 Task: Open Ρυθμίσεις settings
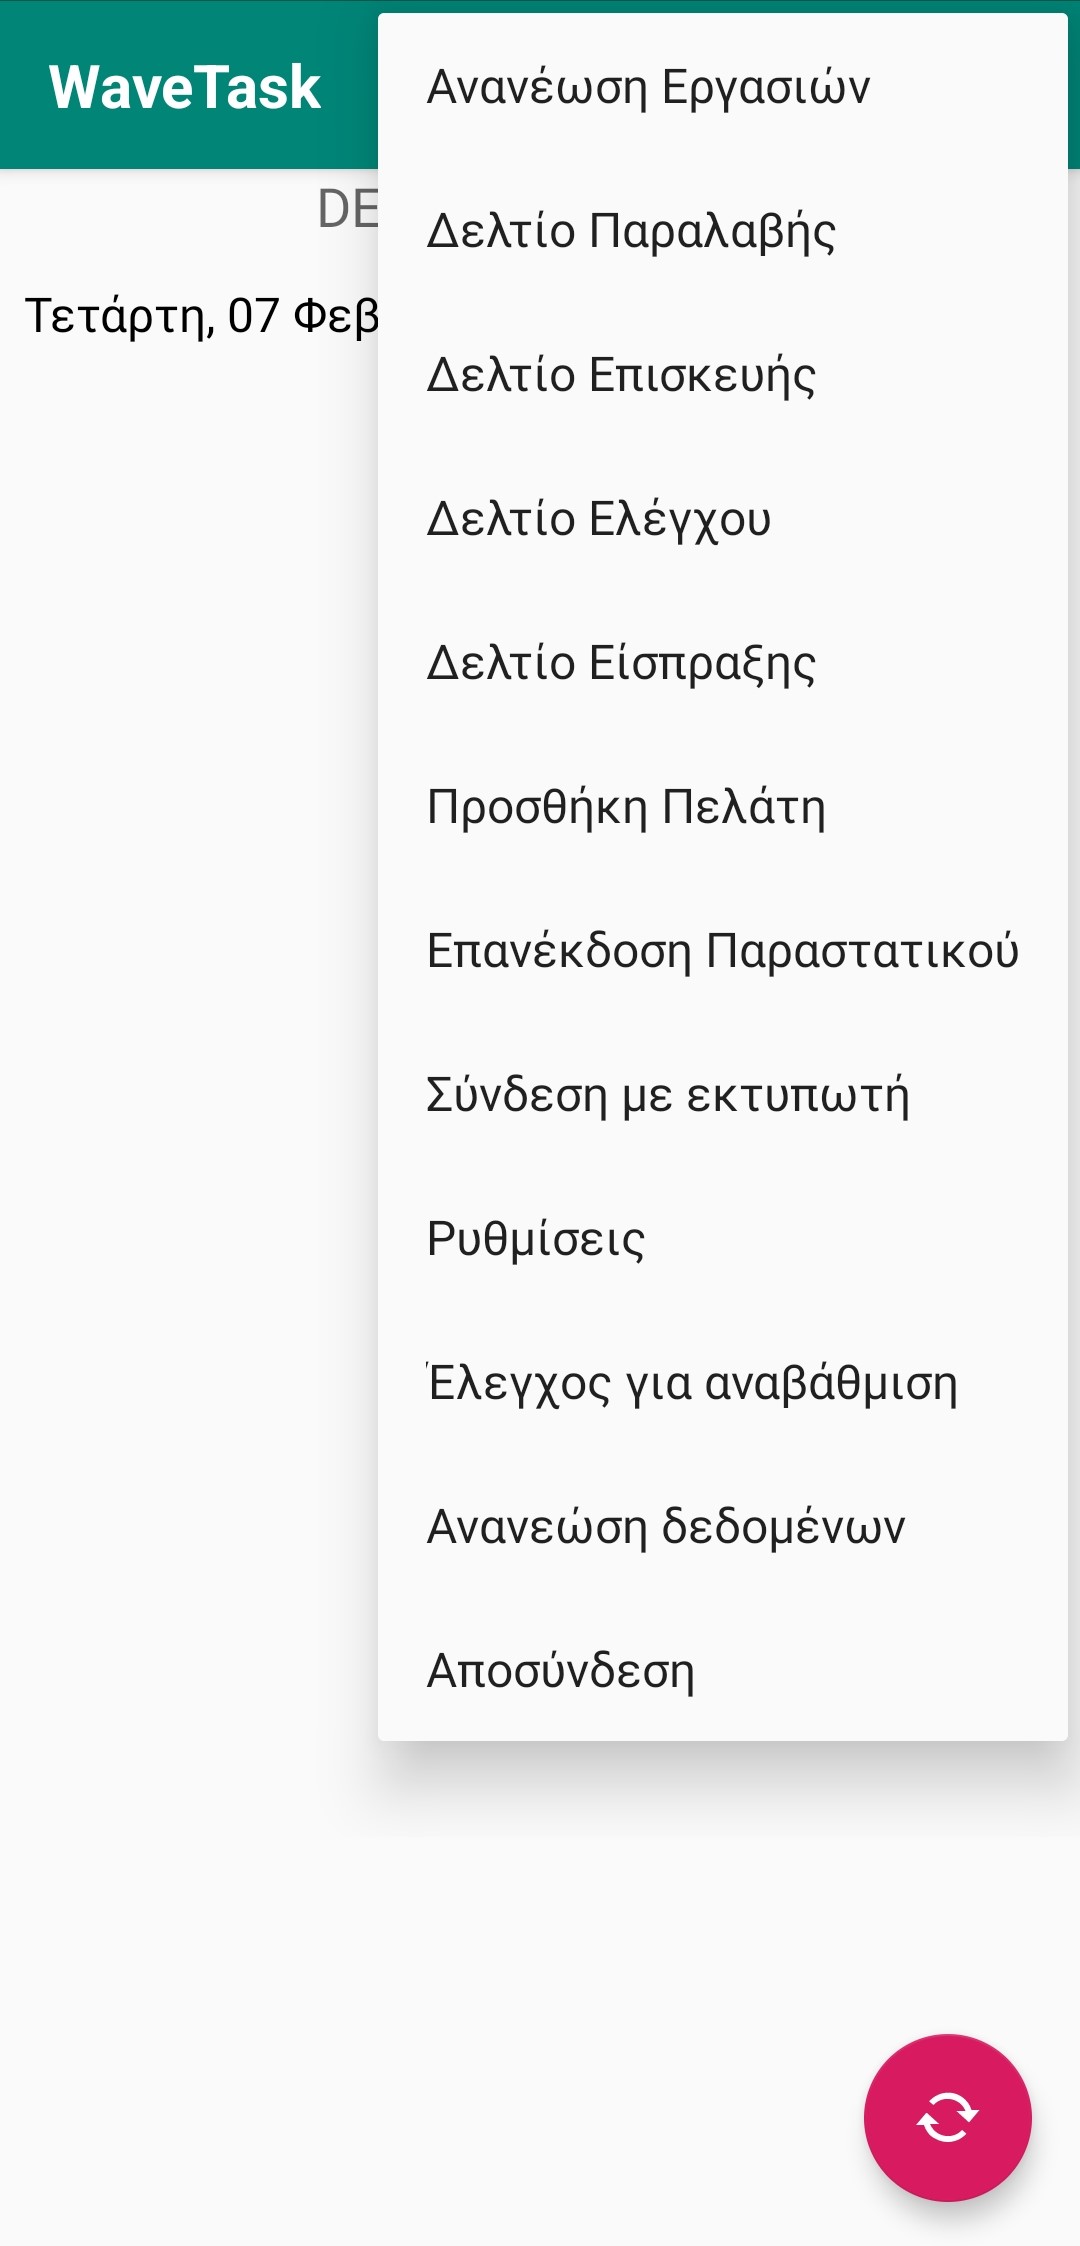[536, 1239]
